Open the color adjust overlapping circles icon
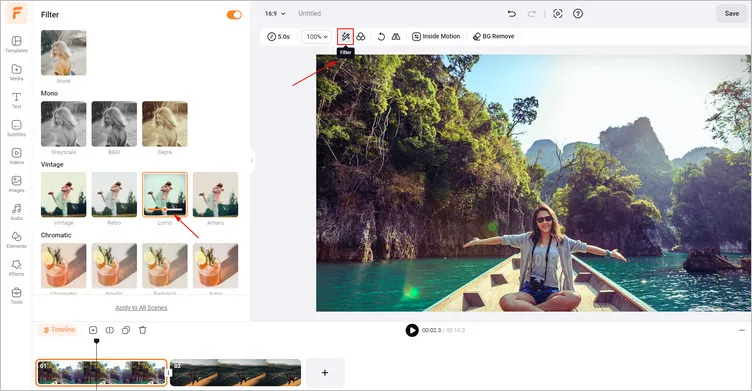 [361, 36]
